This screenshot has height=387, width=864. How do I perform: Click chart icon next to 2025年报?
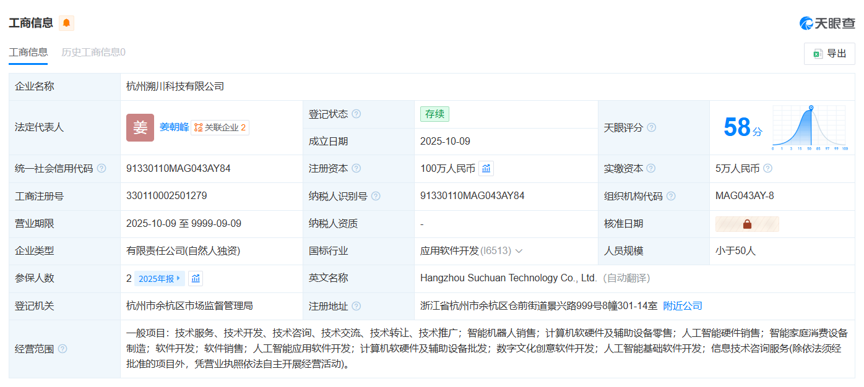196,278
